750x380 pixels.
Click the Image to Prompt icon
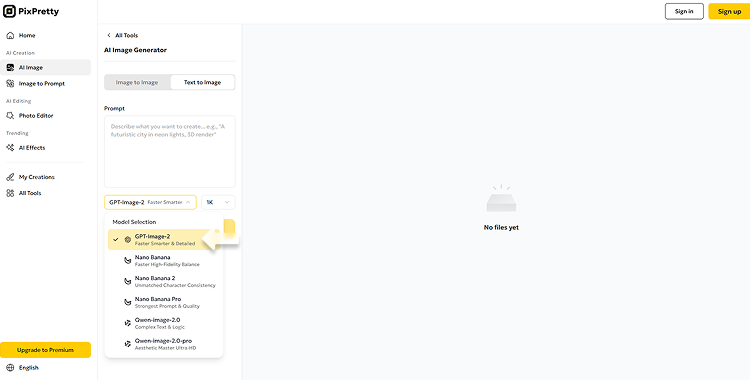[x=10, y=84]
